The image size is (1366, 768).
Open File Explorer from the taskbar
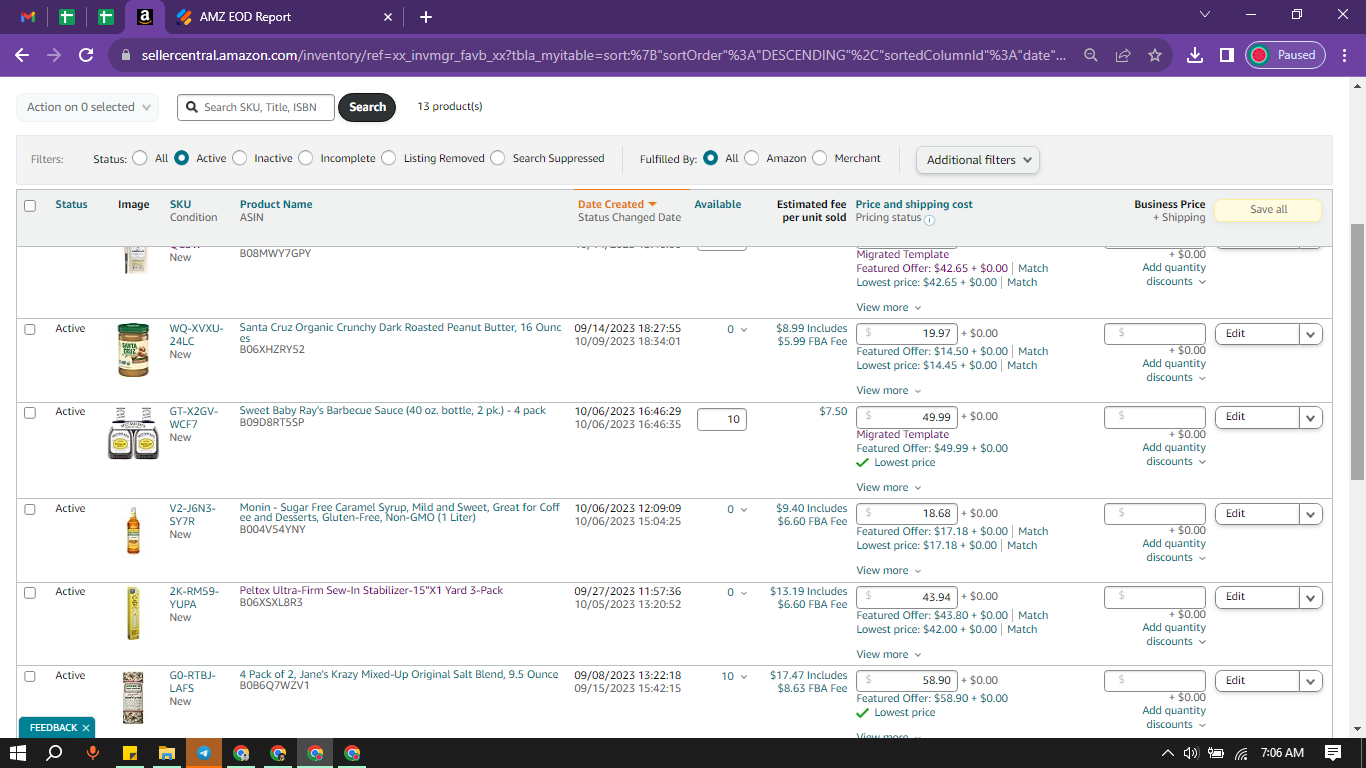pos(167,753)
